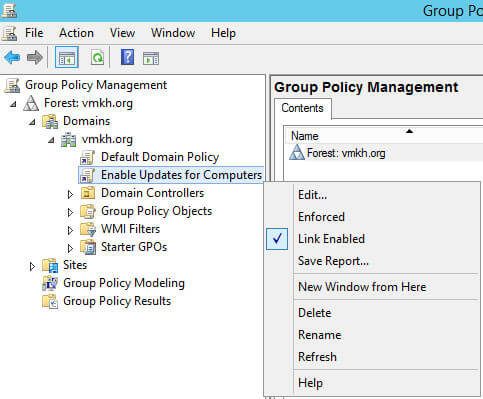Toggle the Show/Hide Action Pane icon
The height and width of the screenshot is (399, 483).
151,58
